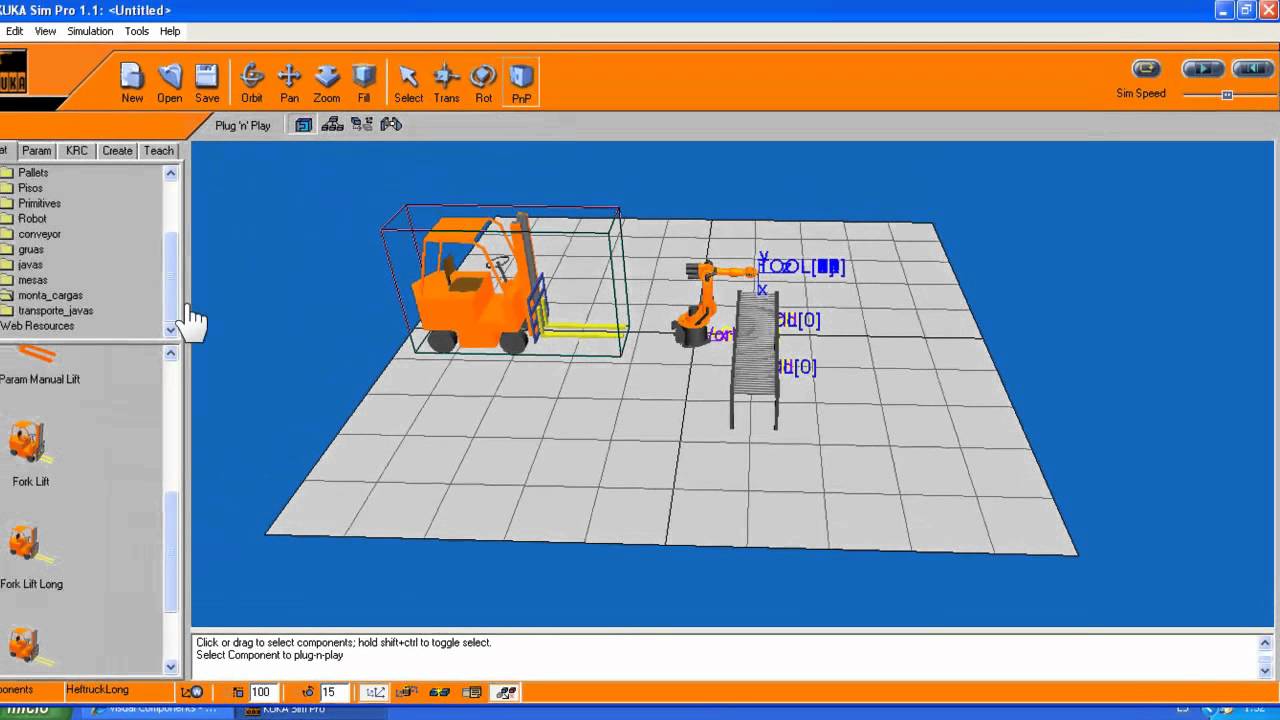This screenshot has height=720, width=1280.
Task: Click the hierarchy tree icon in the Plug 'n' Play bar
Action: [333, 125]
